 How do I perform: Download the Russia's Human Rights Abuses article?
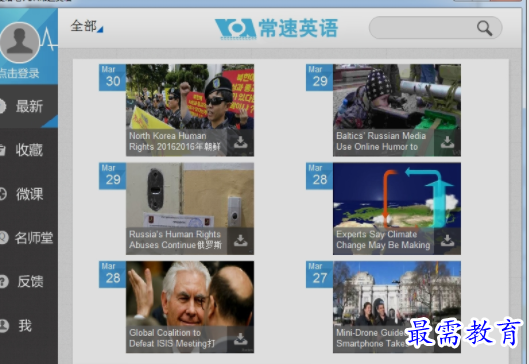point(241,241)
